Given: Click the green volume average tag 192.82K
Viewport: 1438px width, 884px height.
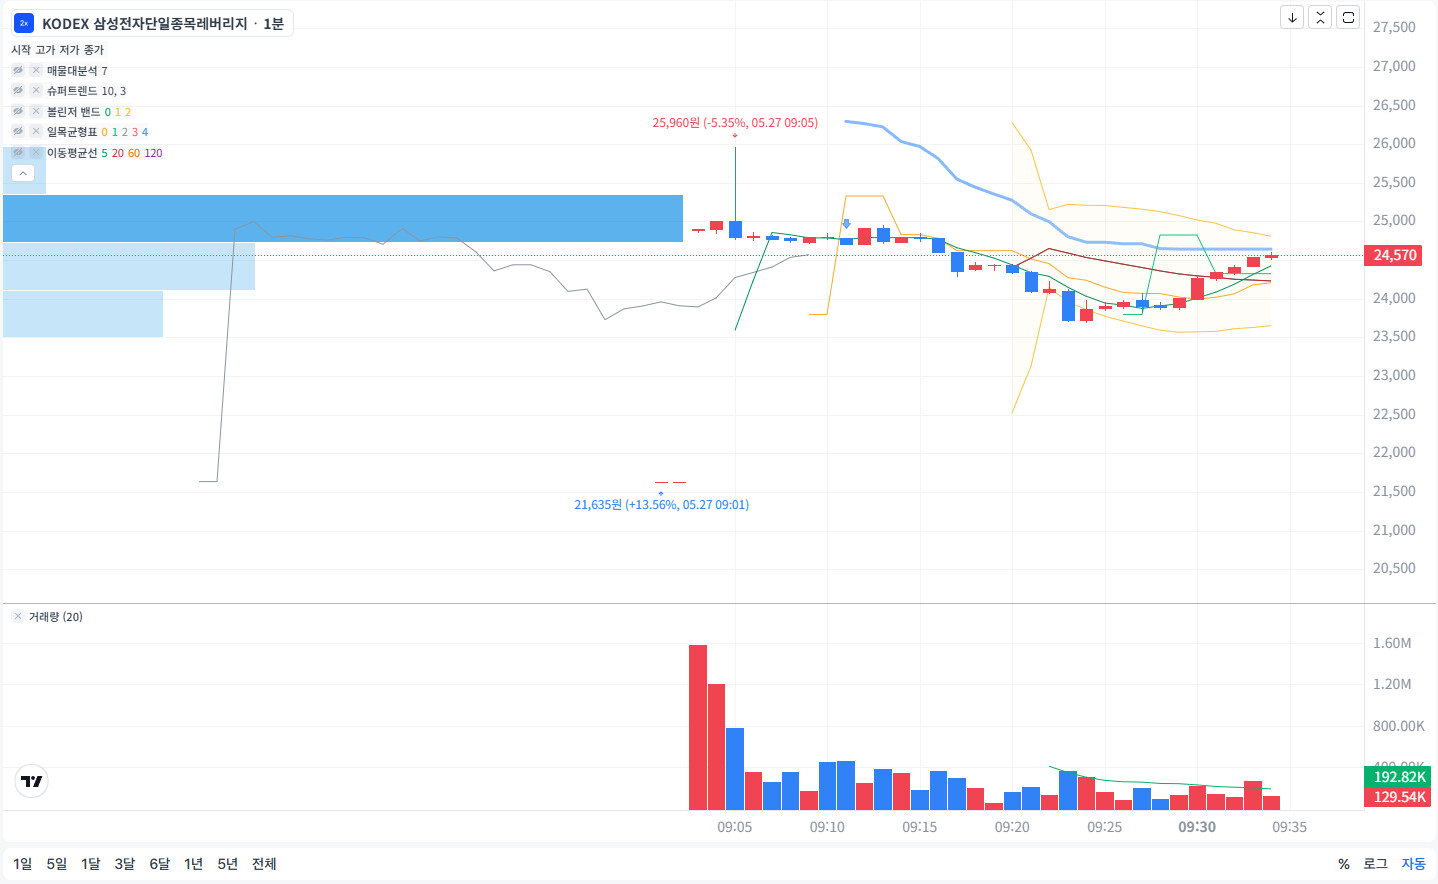Looking at the screenshot, I should click(x=1399, y=777).
